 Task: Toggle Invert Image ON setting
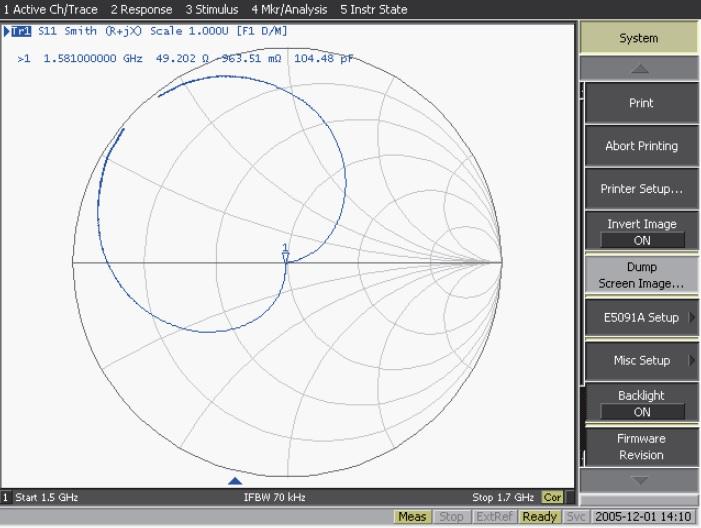[641, 232]
